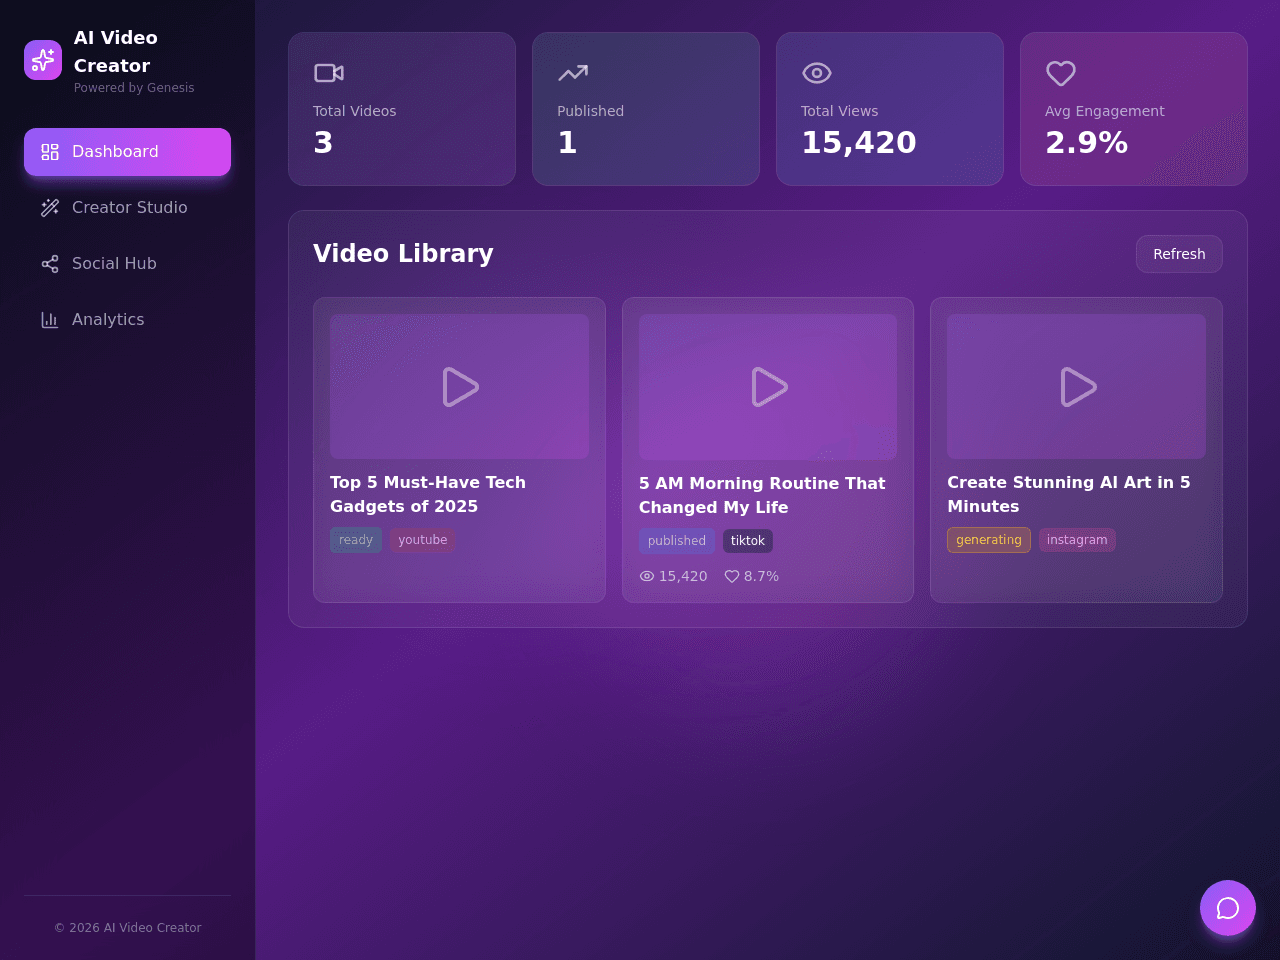Open the Dashboard menu item
Image resolution: width=1280 pixels, height=960 pixels.
tap(127, 152)
